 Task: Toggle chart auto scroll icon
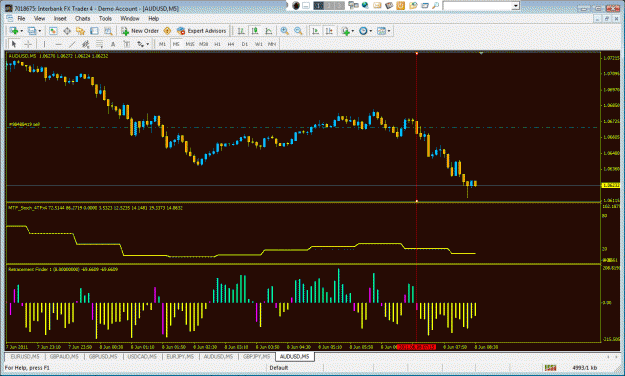(x=316, y=31)
